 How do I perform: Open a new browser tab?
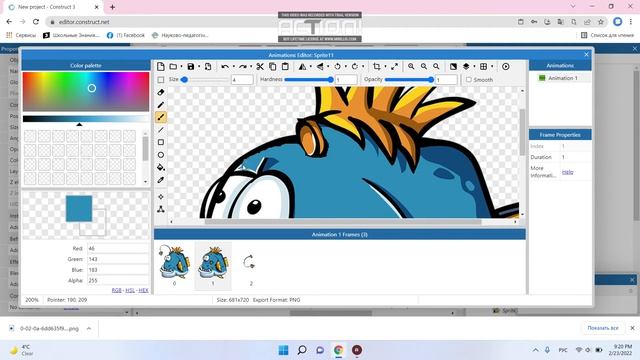[x=112, y=7]
